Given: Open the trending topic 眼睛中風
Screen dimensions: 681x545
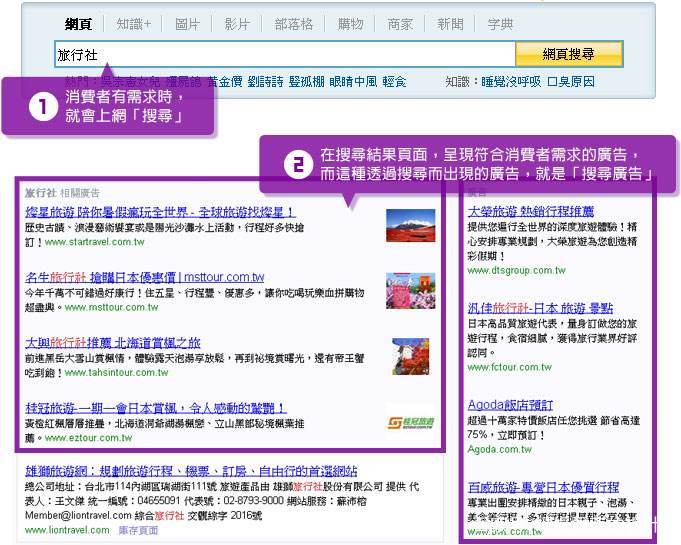Looking at the screenshot, I should click(x=353, y=81).
